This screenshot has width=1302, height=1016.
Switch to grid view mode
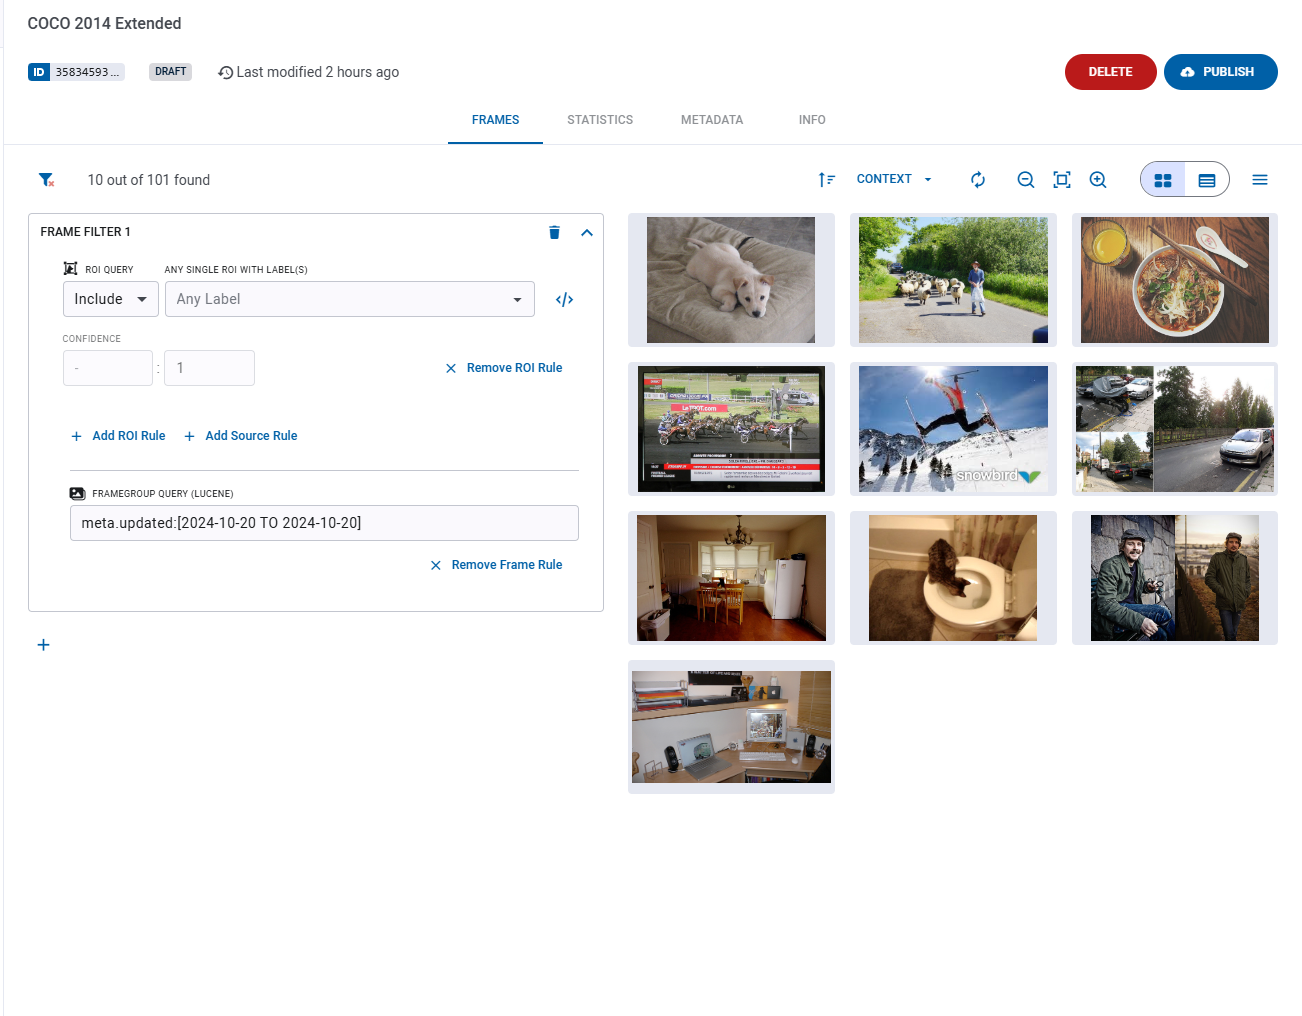pos(1163,180)
